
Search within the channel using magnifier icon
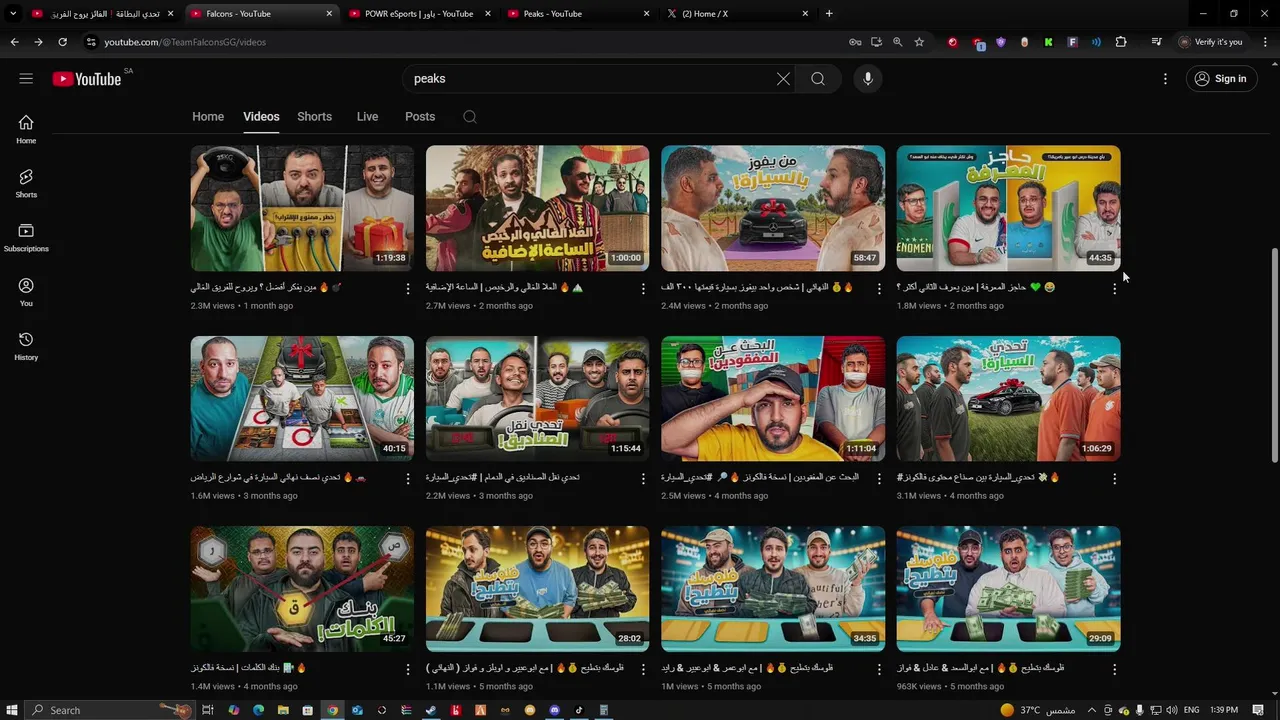click(470, 117)
